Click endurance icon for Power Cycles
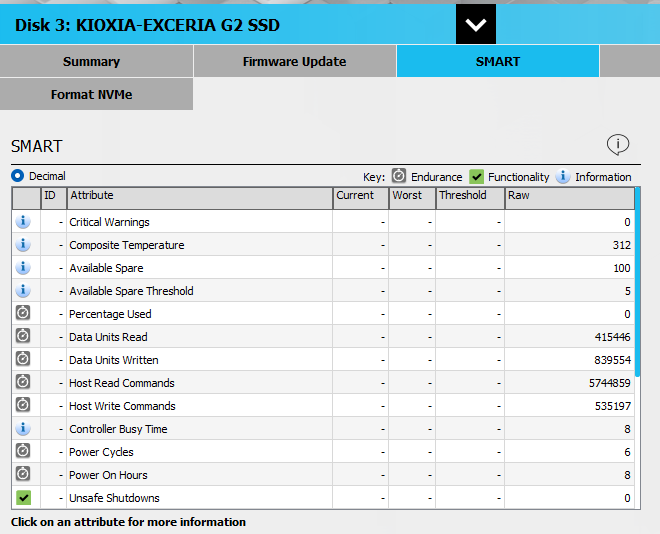The image size is (660, 534). click(23, 451)
